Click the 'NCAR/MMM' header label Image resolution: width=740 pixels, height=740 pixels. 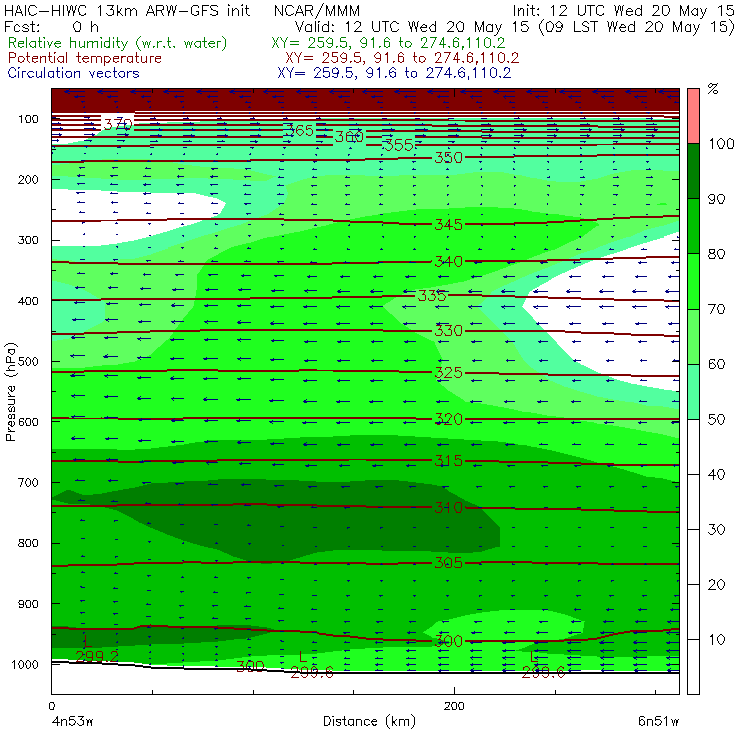317,11
